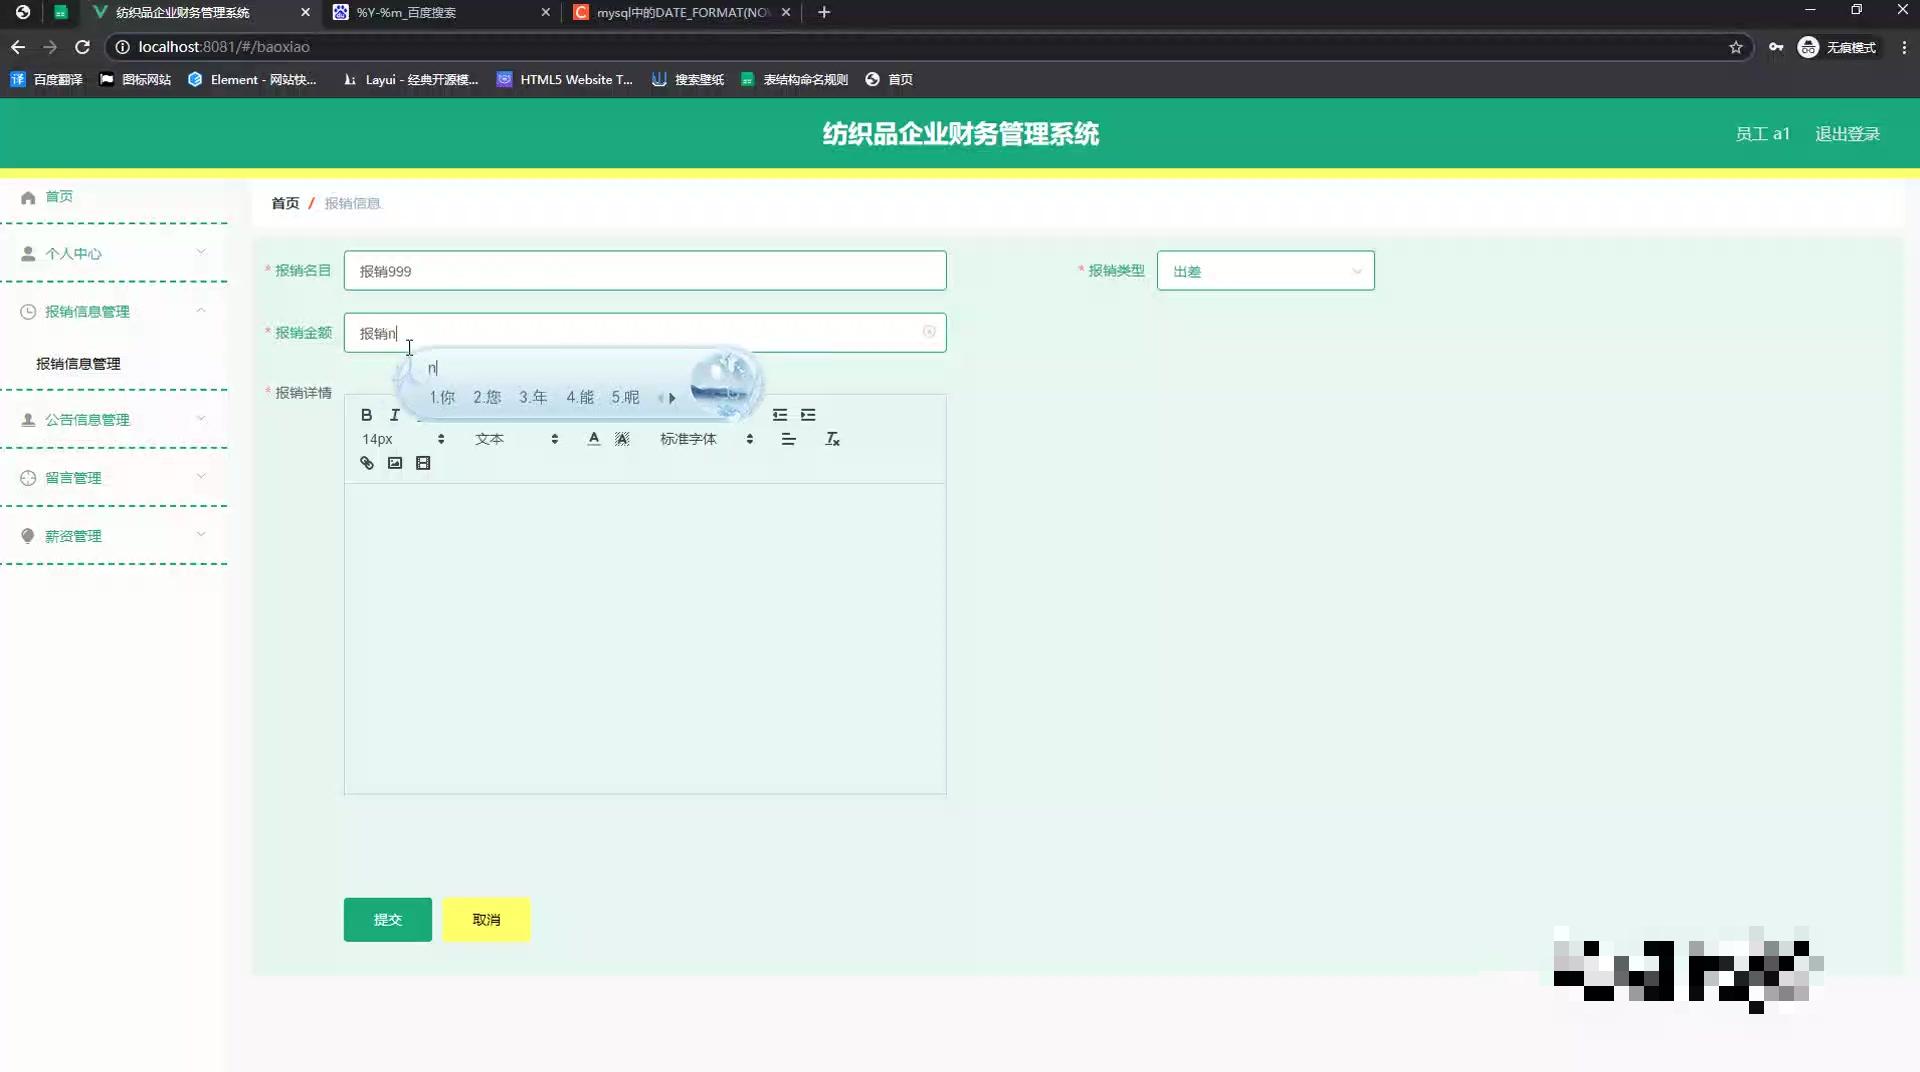Open the 报销信息管理 submenu item

pos(78,364)
